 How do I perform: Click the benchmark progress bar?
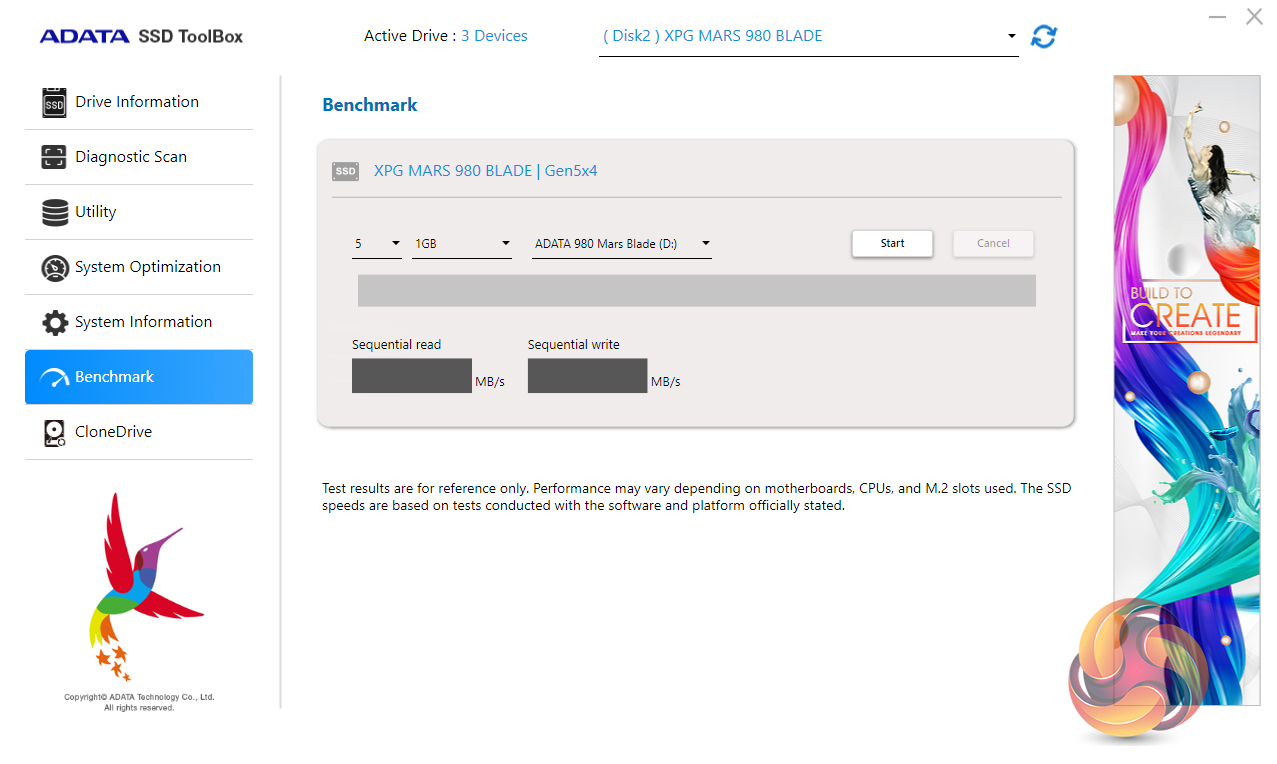pyautogui.click(x=697, y=290)
